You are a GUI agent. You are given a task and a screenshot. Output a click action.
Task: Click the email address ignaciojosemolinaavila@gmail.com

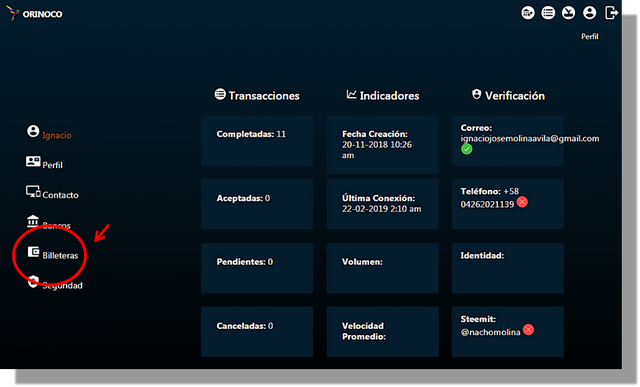[530, 139]
